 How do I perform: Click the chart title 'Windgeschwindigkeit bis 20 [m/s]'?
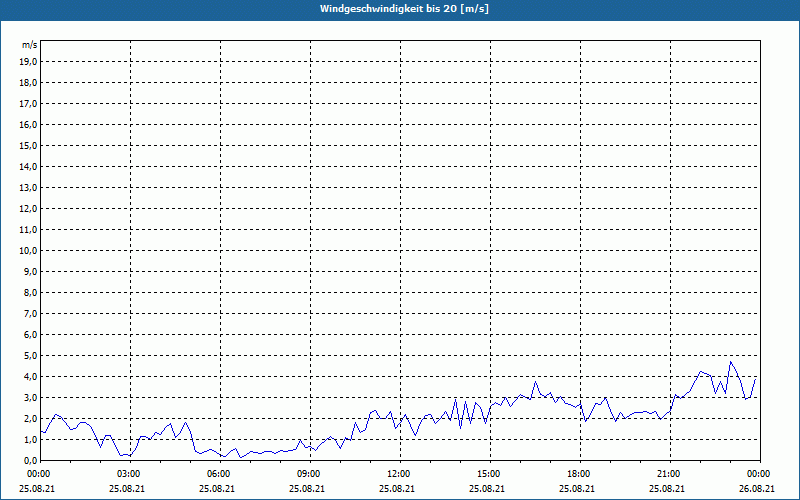404,9
